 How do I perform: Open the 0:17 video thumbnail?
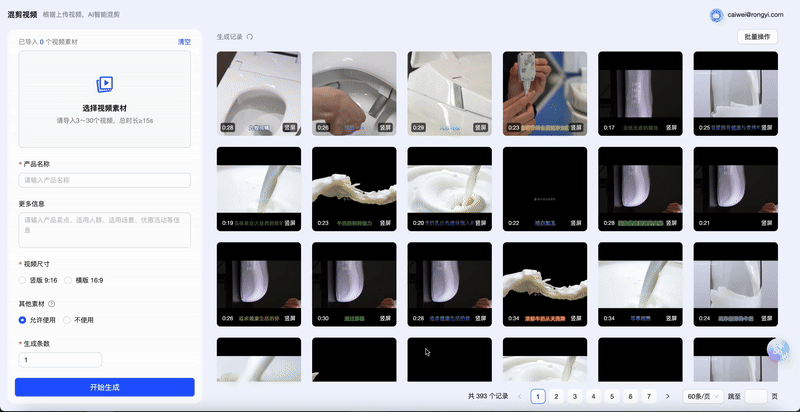pos(640,93)
